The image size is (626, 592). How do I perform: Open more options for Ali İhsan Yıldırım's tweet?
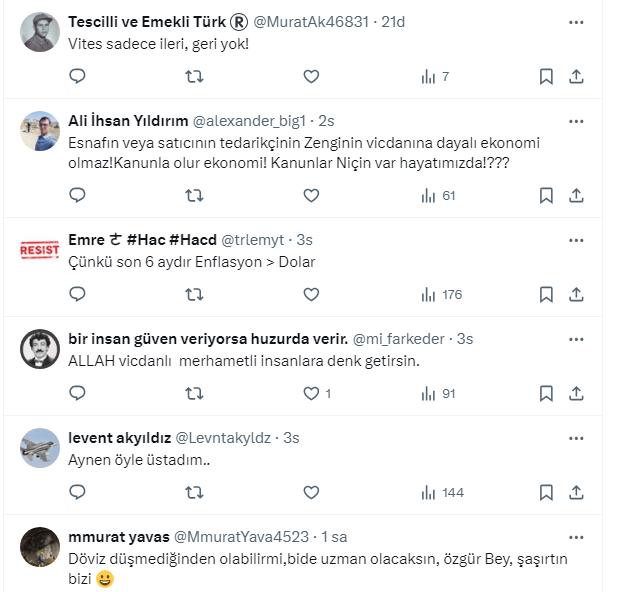(576, 121)
